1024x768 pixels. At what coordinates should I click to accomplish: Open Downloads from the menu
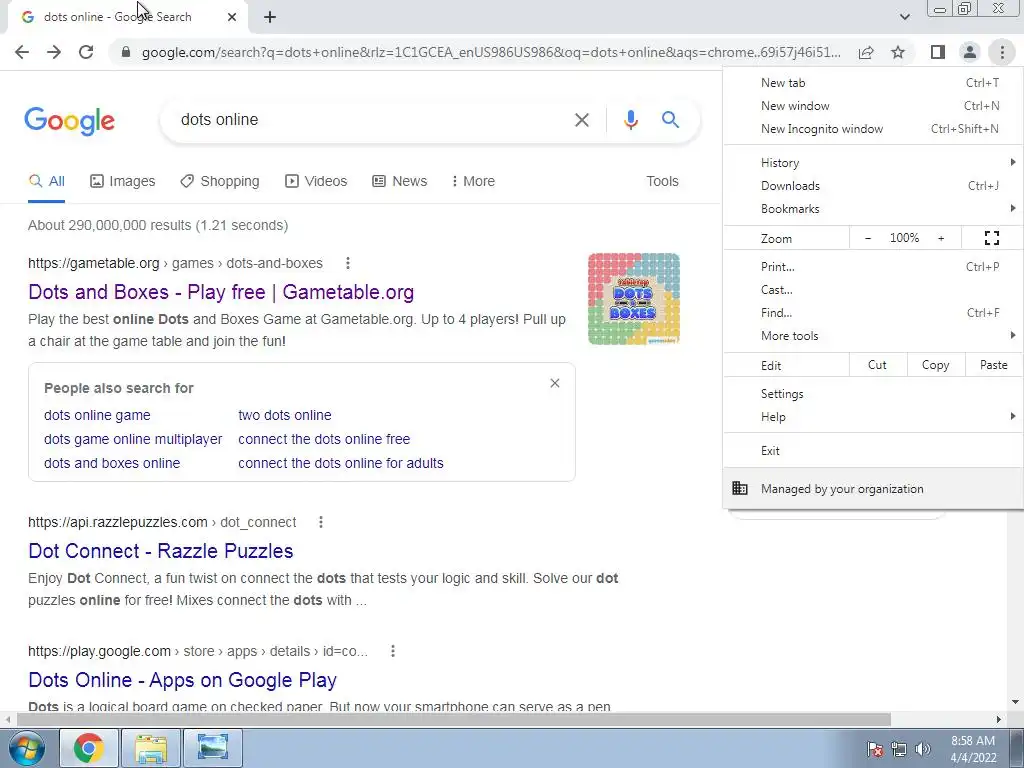(873, 186)
